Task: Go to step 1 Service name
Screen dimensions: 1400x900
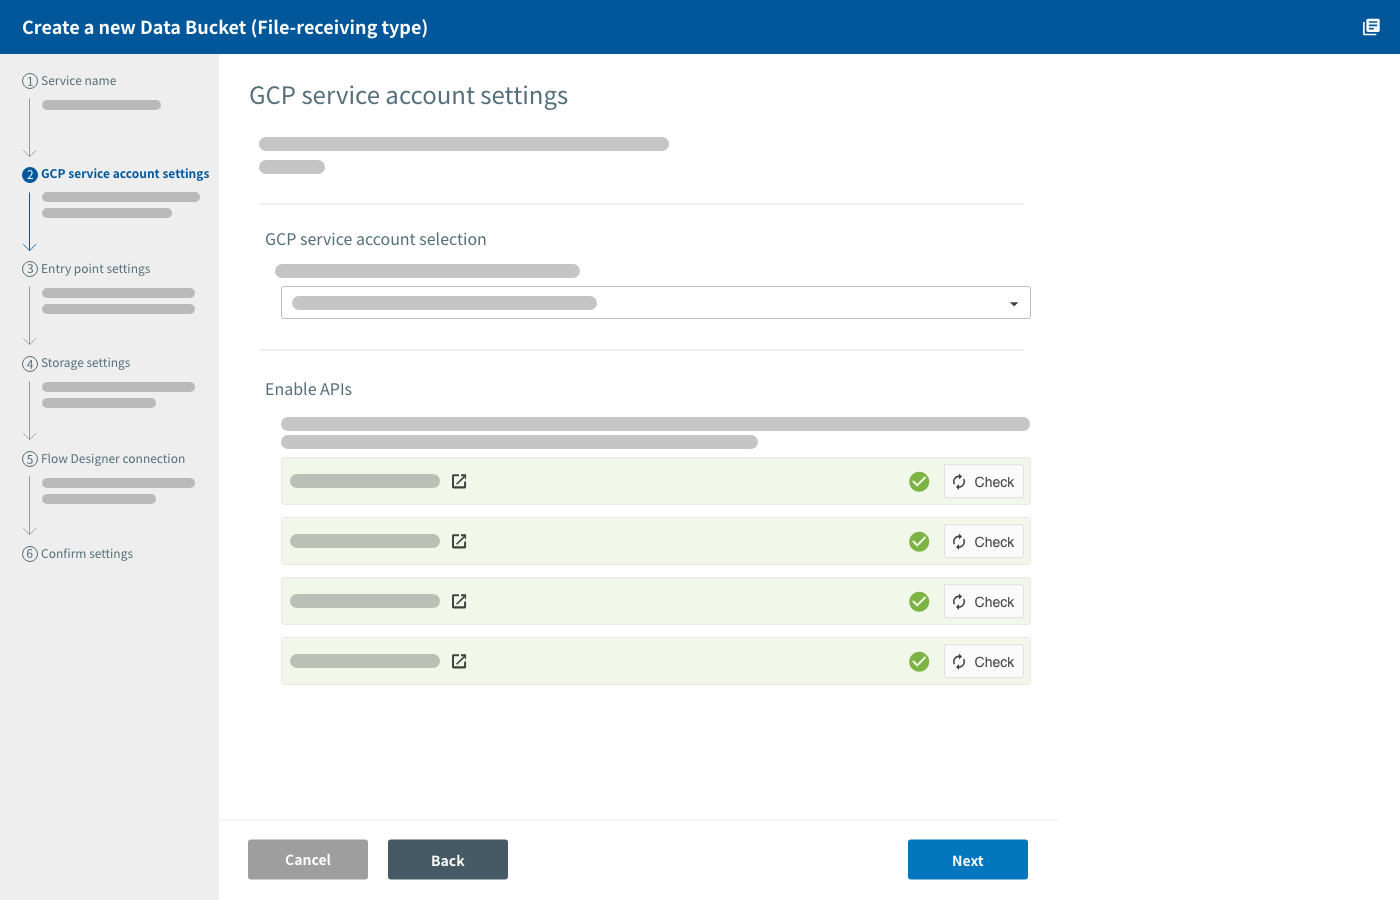Action: [x=70, y=81]
